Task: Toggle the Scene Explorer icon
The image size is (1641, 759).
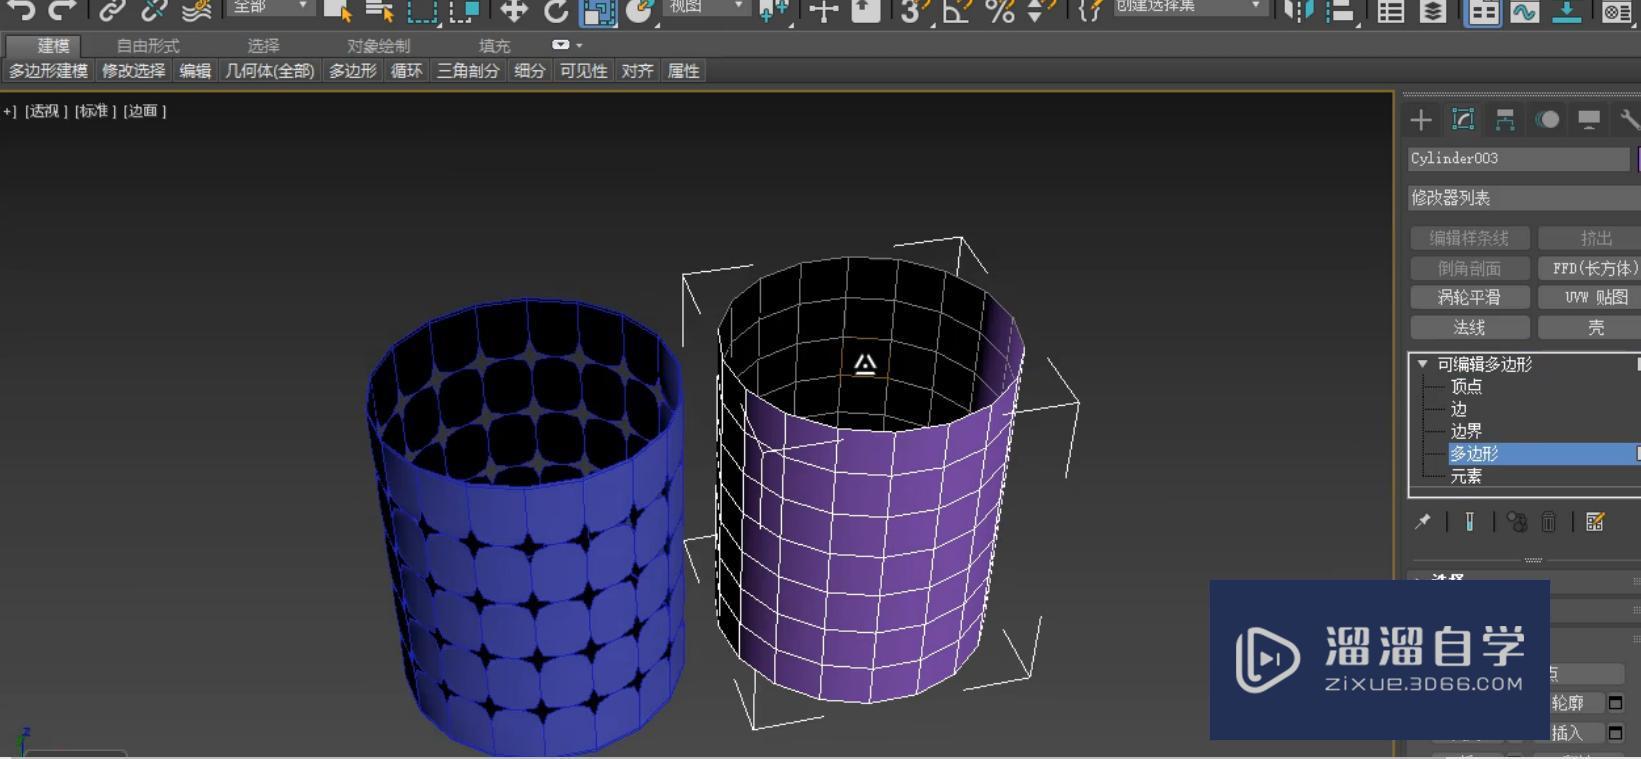Action: [1390, 10]
